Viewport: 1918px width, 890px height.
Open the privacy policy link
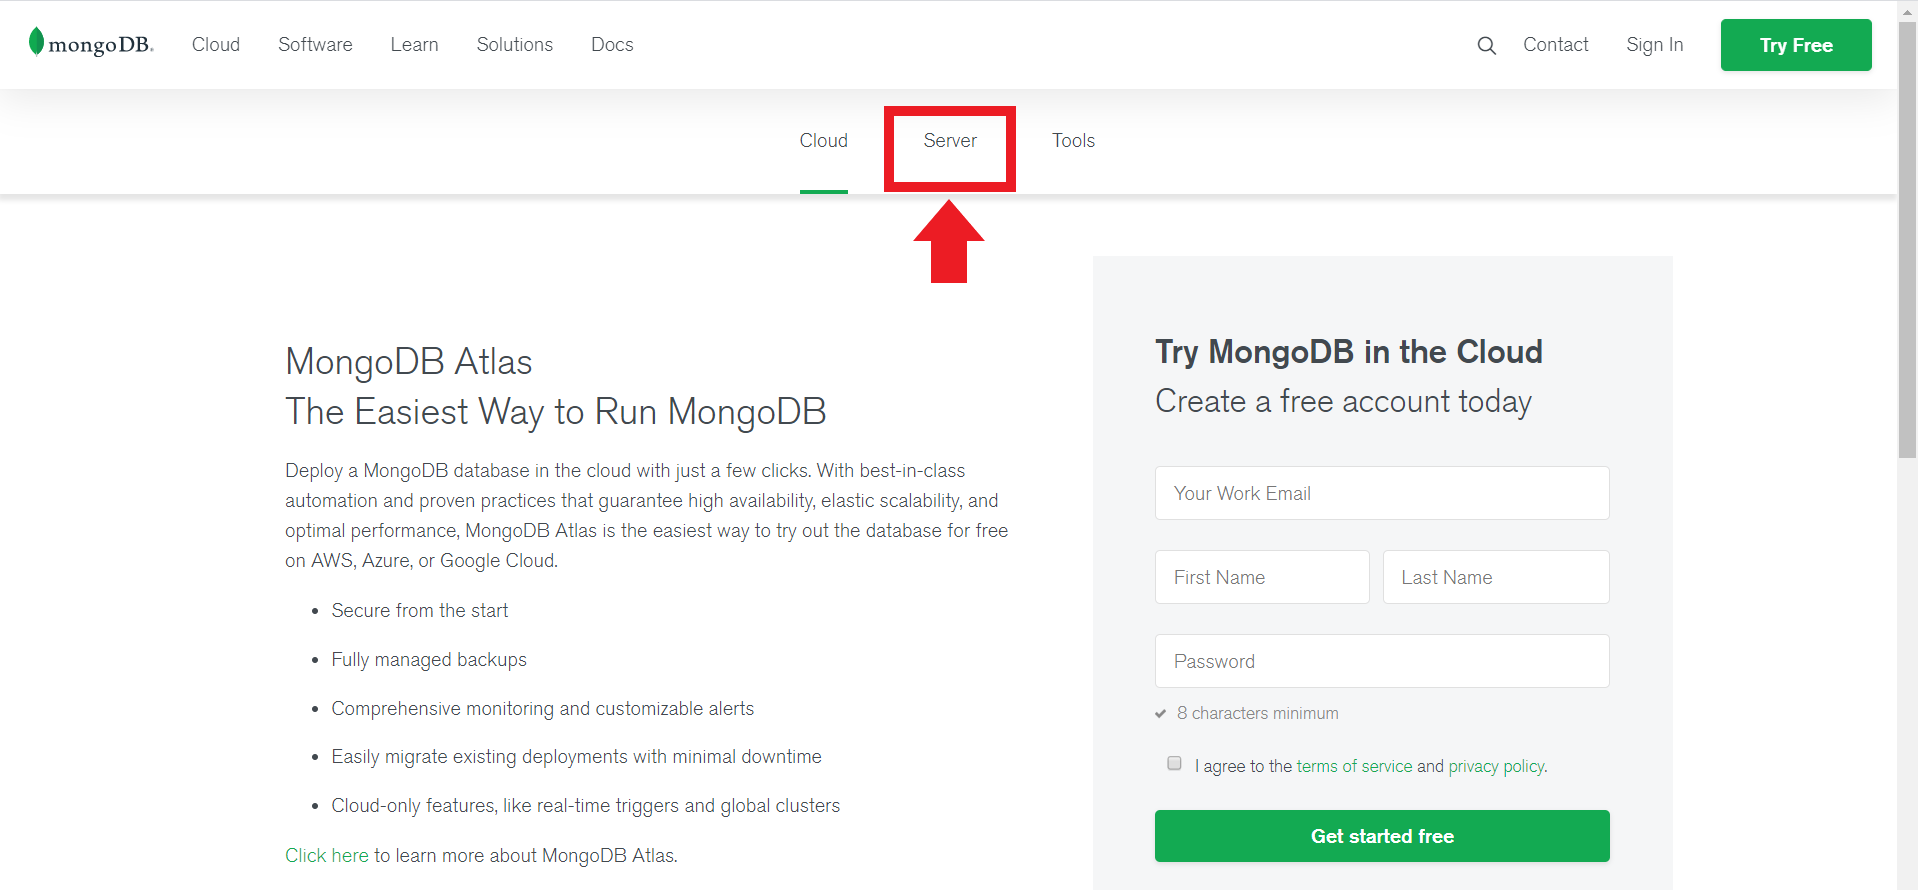(x=1497, y=766)
